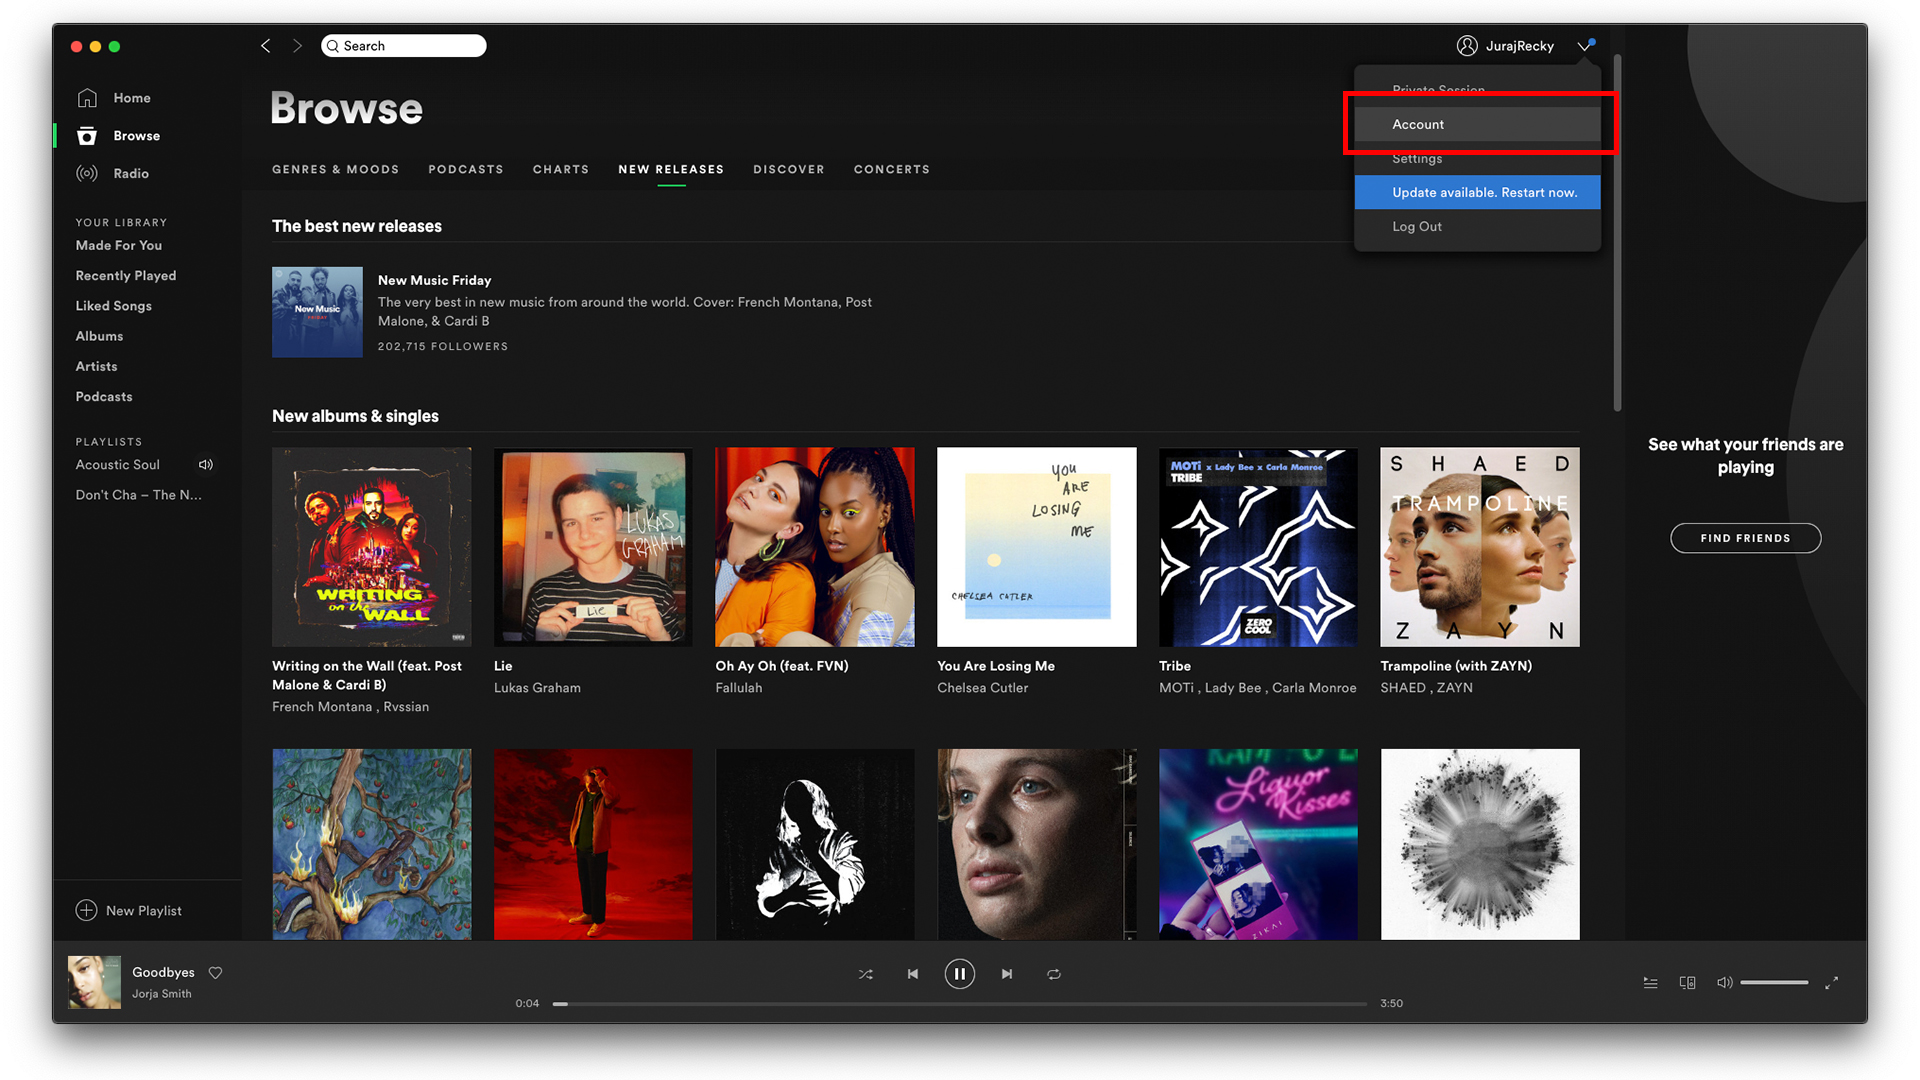Open the Don't Cha playlist

pos(139,495)
